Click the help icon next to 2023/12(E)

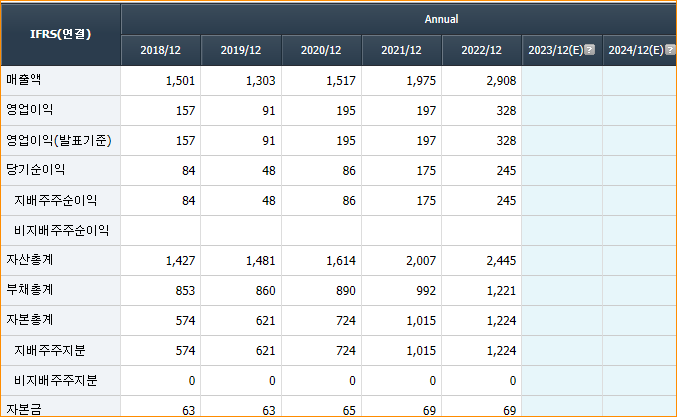point(589,50)
